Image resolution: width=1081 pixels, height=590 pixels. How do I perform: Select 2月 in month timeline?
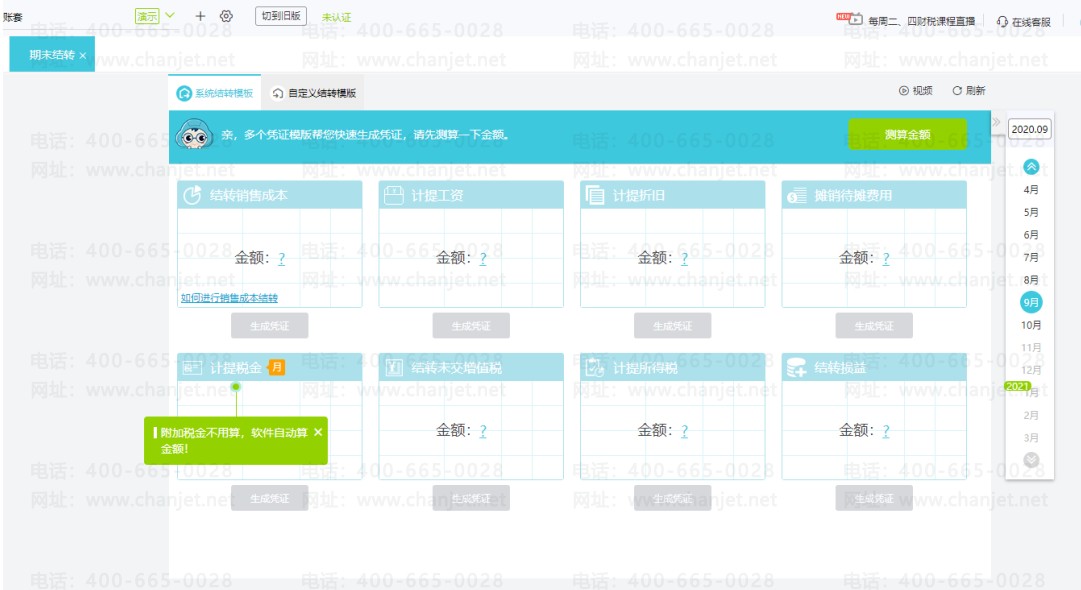(x=1031, y=415)
